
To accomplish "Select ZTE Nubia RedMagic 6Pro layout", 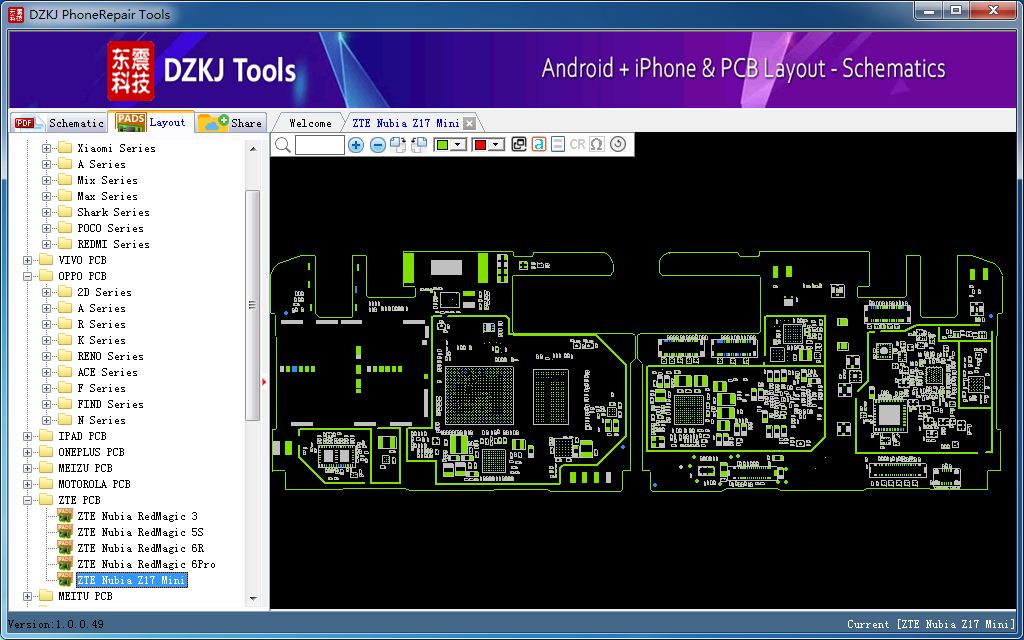I will (146, 564).
